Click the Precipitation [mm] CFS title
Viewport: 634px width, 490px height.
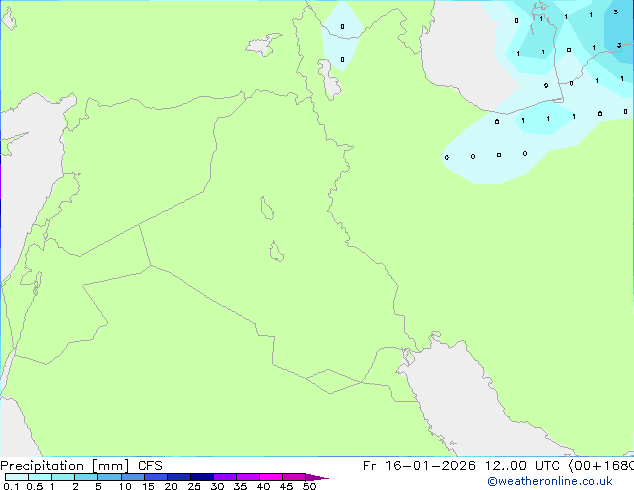click(81, 466)
